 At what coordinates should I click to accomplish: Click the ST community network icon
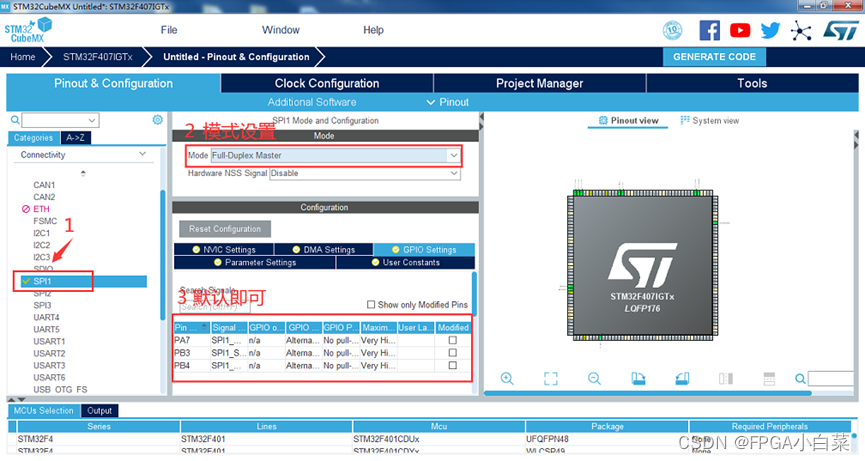pos(800,30)
